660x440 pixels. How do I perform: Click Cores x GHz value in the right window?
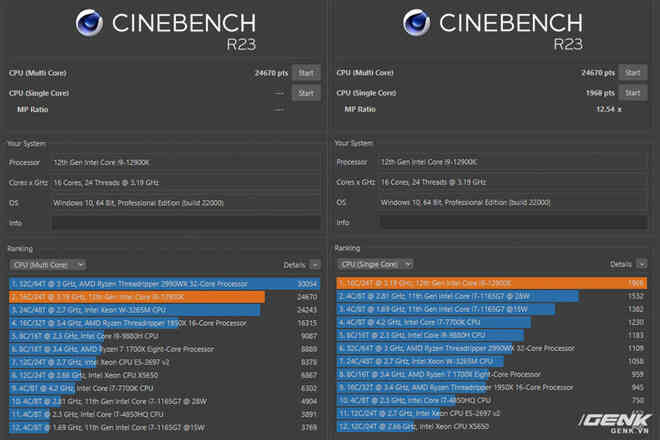click(514, 182)
